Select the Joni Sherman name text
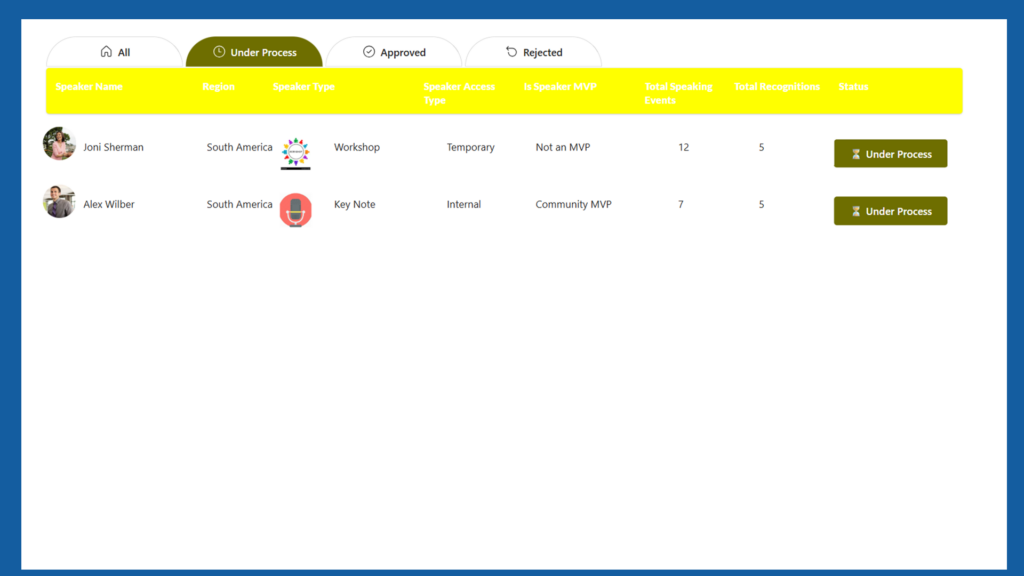Screen dimensions: 1024x576 [113, 147]
